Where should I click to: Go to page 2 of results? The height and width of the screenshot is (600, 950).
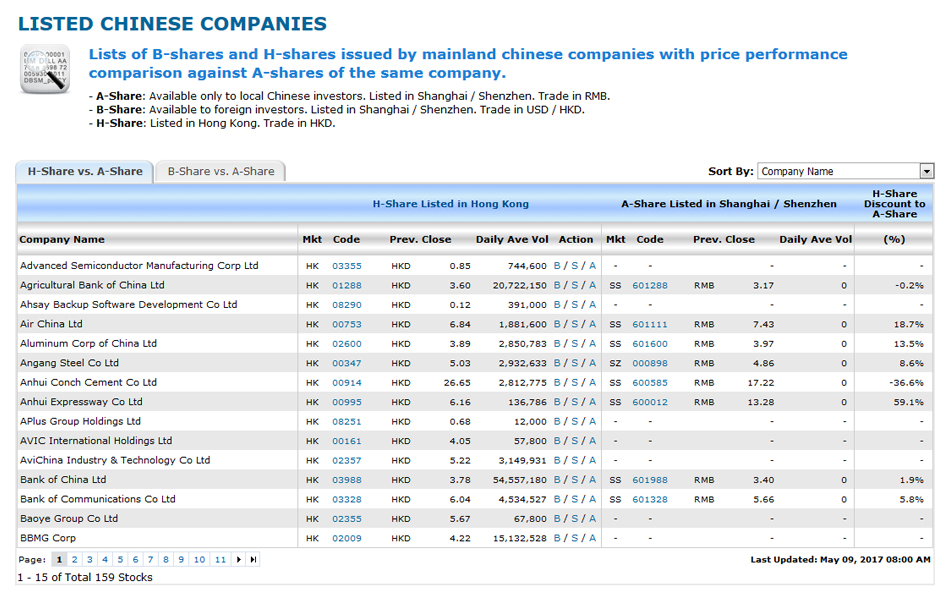point(75,559)
